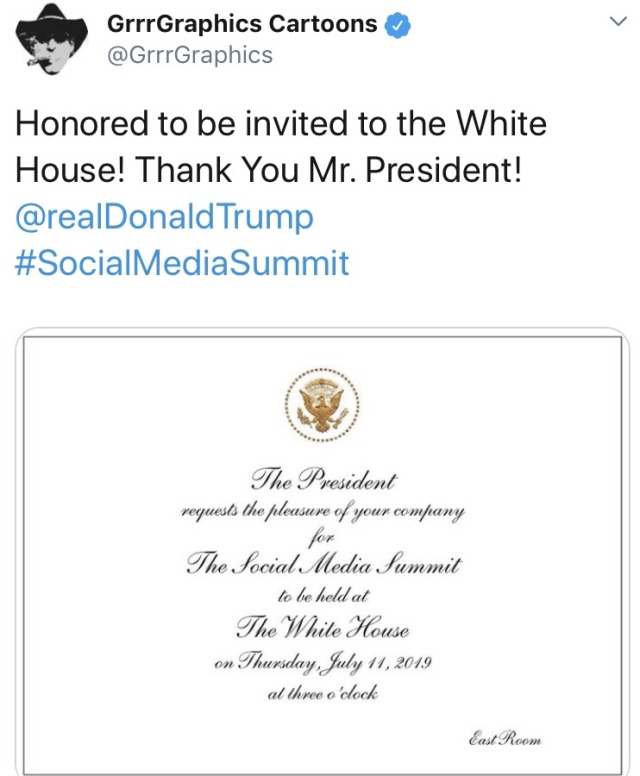Click 'The White House' on the invitation
This screenshot has height=776, width=640.
(322, 629)
